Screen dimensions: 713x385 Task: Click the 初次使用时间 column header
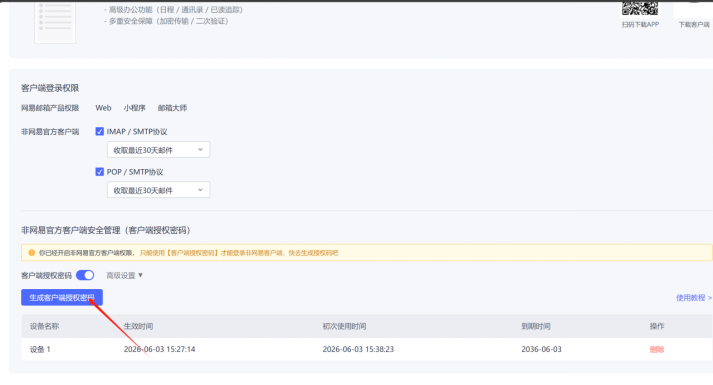click(344, 326)
